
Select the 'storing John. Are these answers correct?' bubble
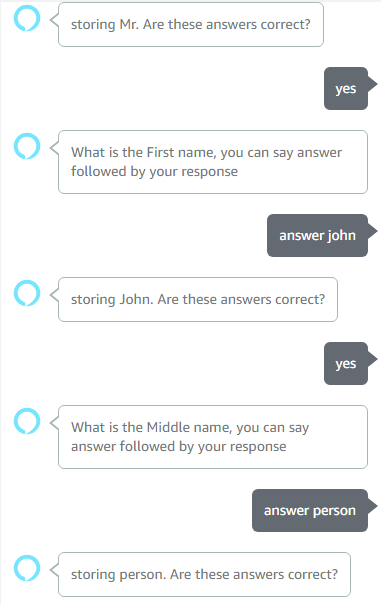(198, 299)
